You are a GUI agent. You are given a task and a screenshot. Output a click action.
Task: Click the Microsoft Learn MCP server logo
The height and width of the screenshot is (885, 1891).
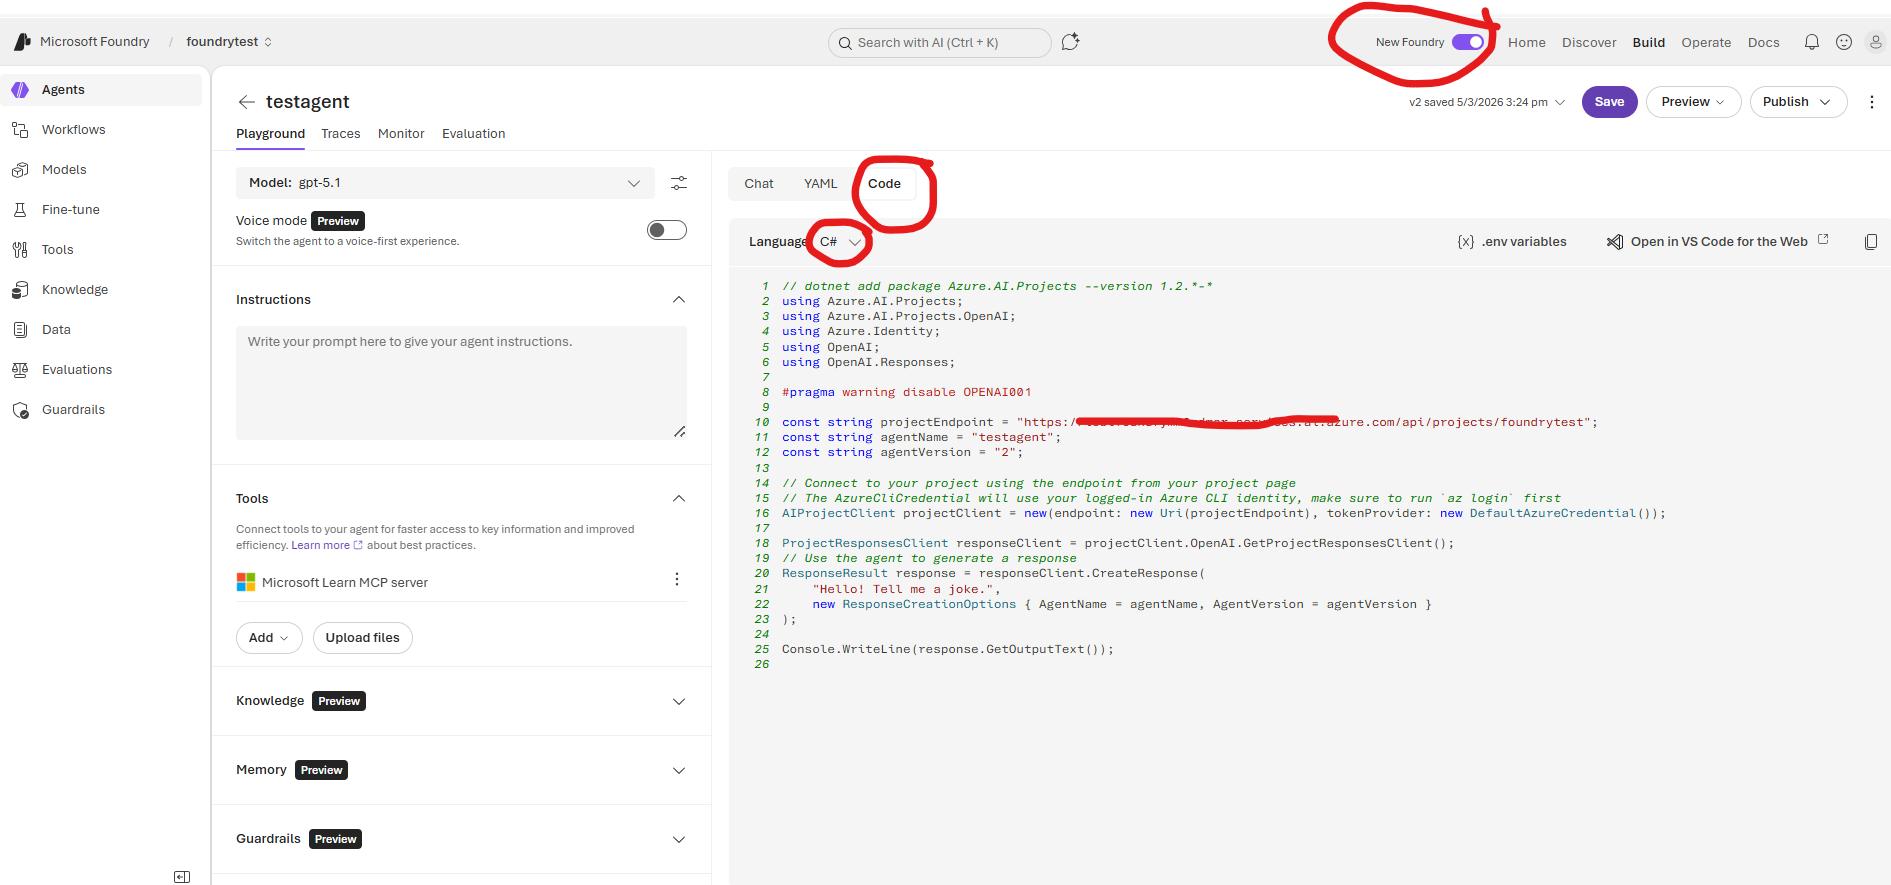click(246, 582)
